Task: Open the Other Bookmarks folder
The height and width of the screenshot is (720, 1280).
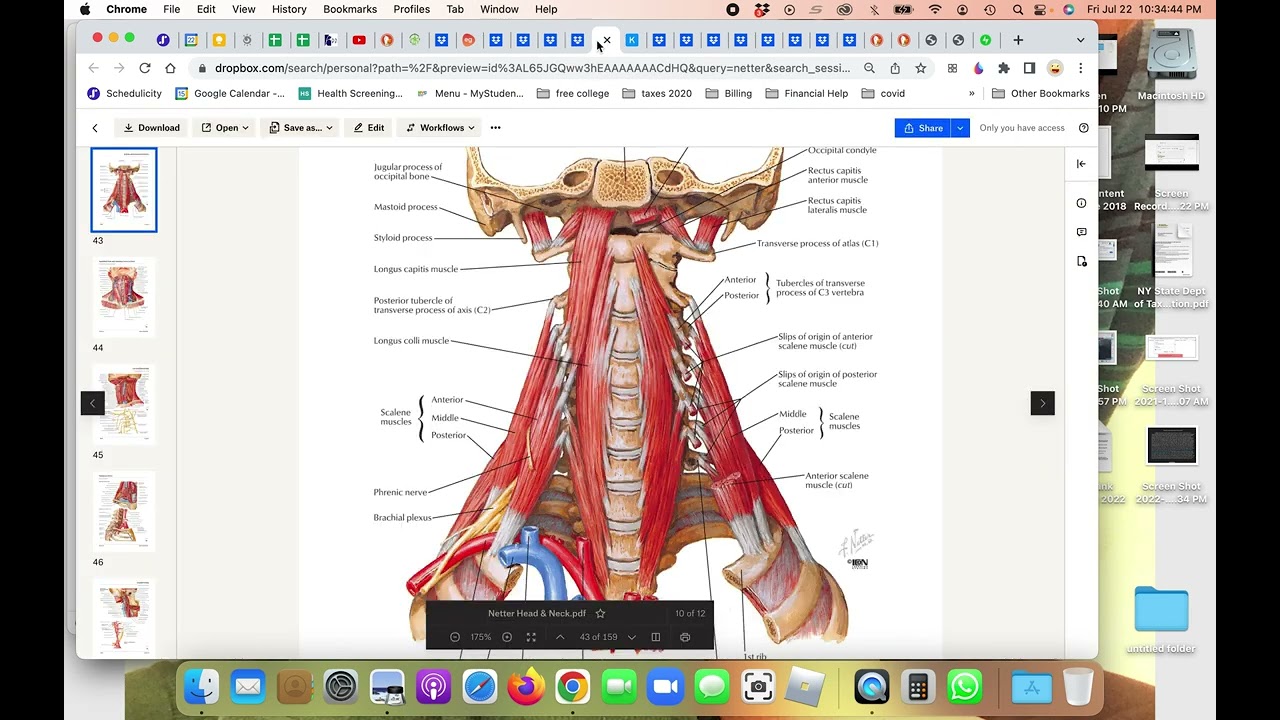Action: click(x=1040, y=93)
